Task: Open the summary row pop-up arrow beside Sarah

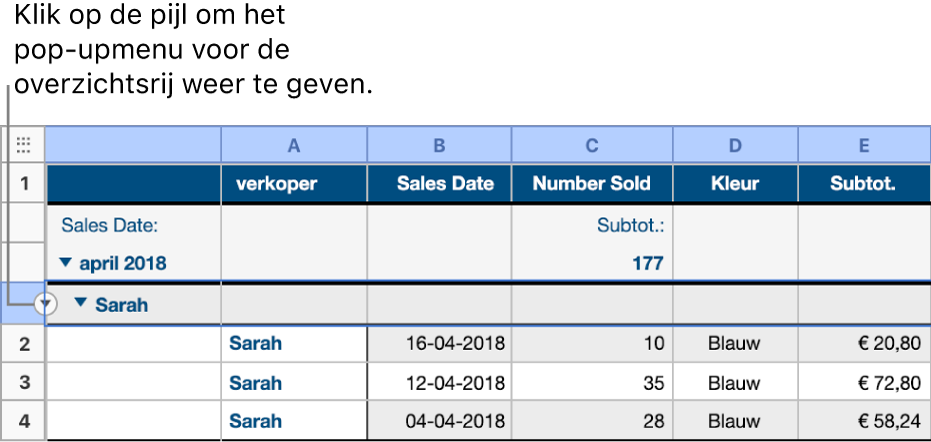Action: click(x=46, y=305)
